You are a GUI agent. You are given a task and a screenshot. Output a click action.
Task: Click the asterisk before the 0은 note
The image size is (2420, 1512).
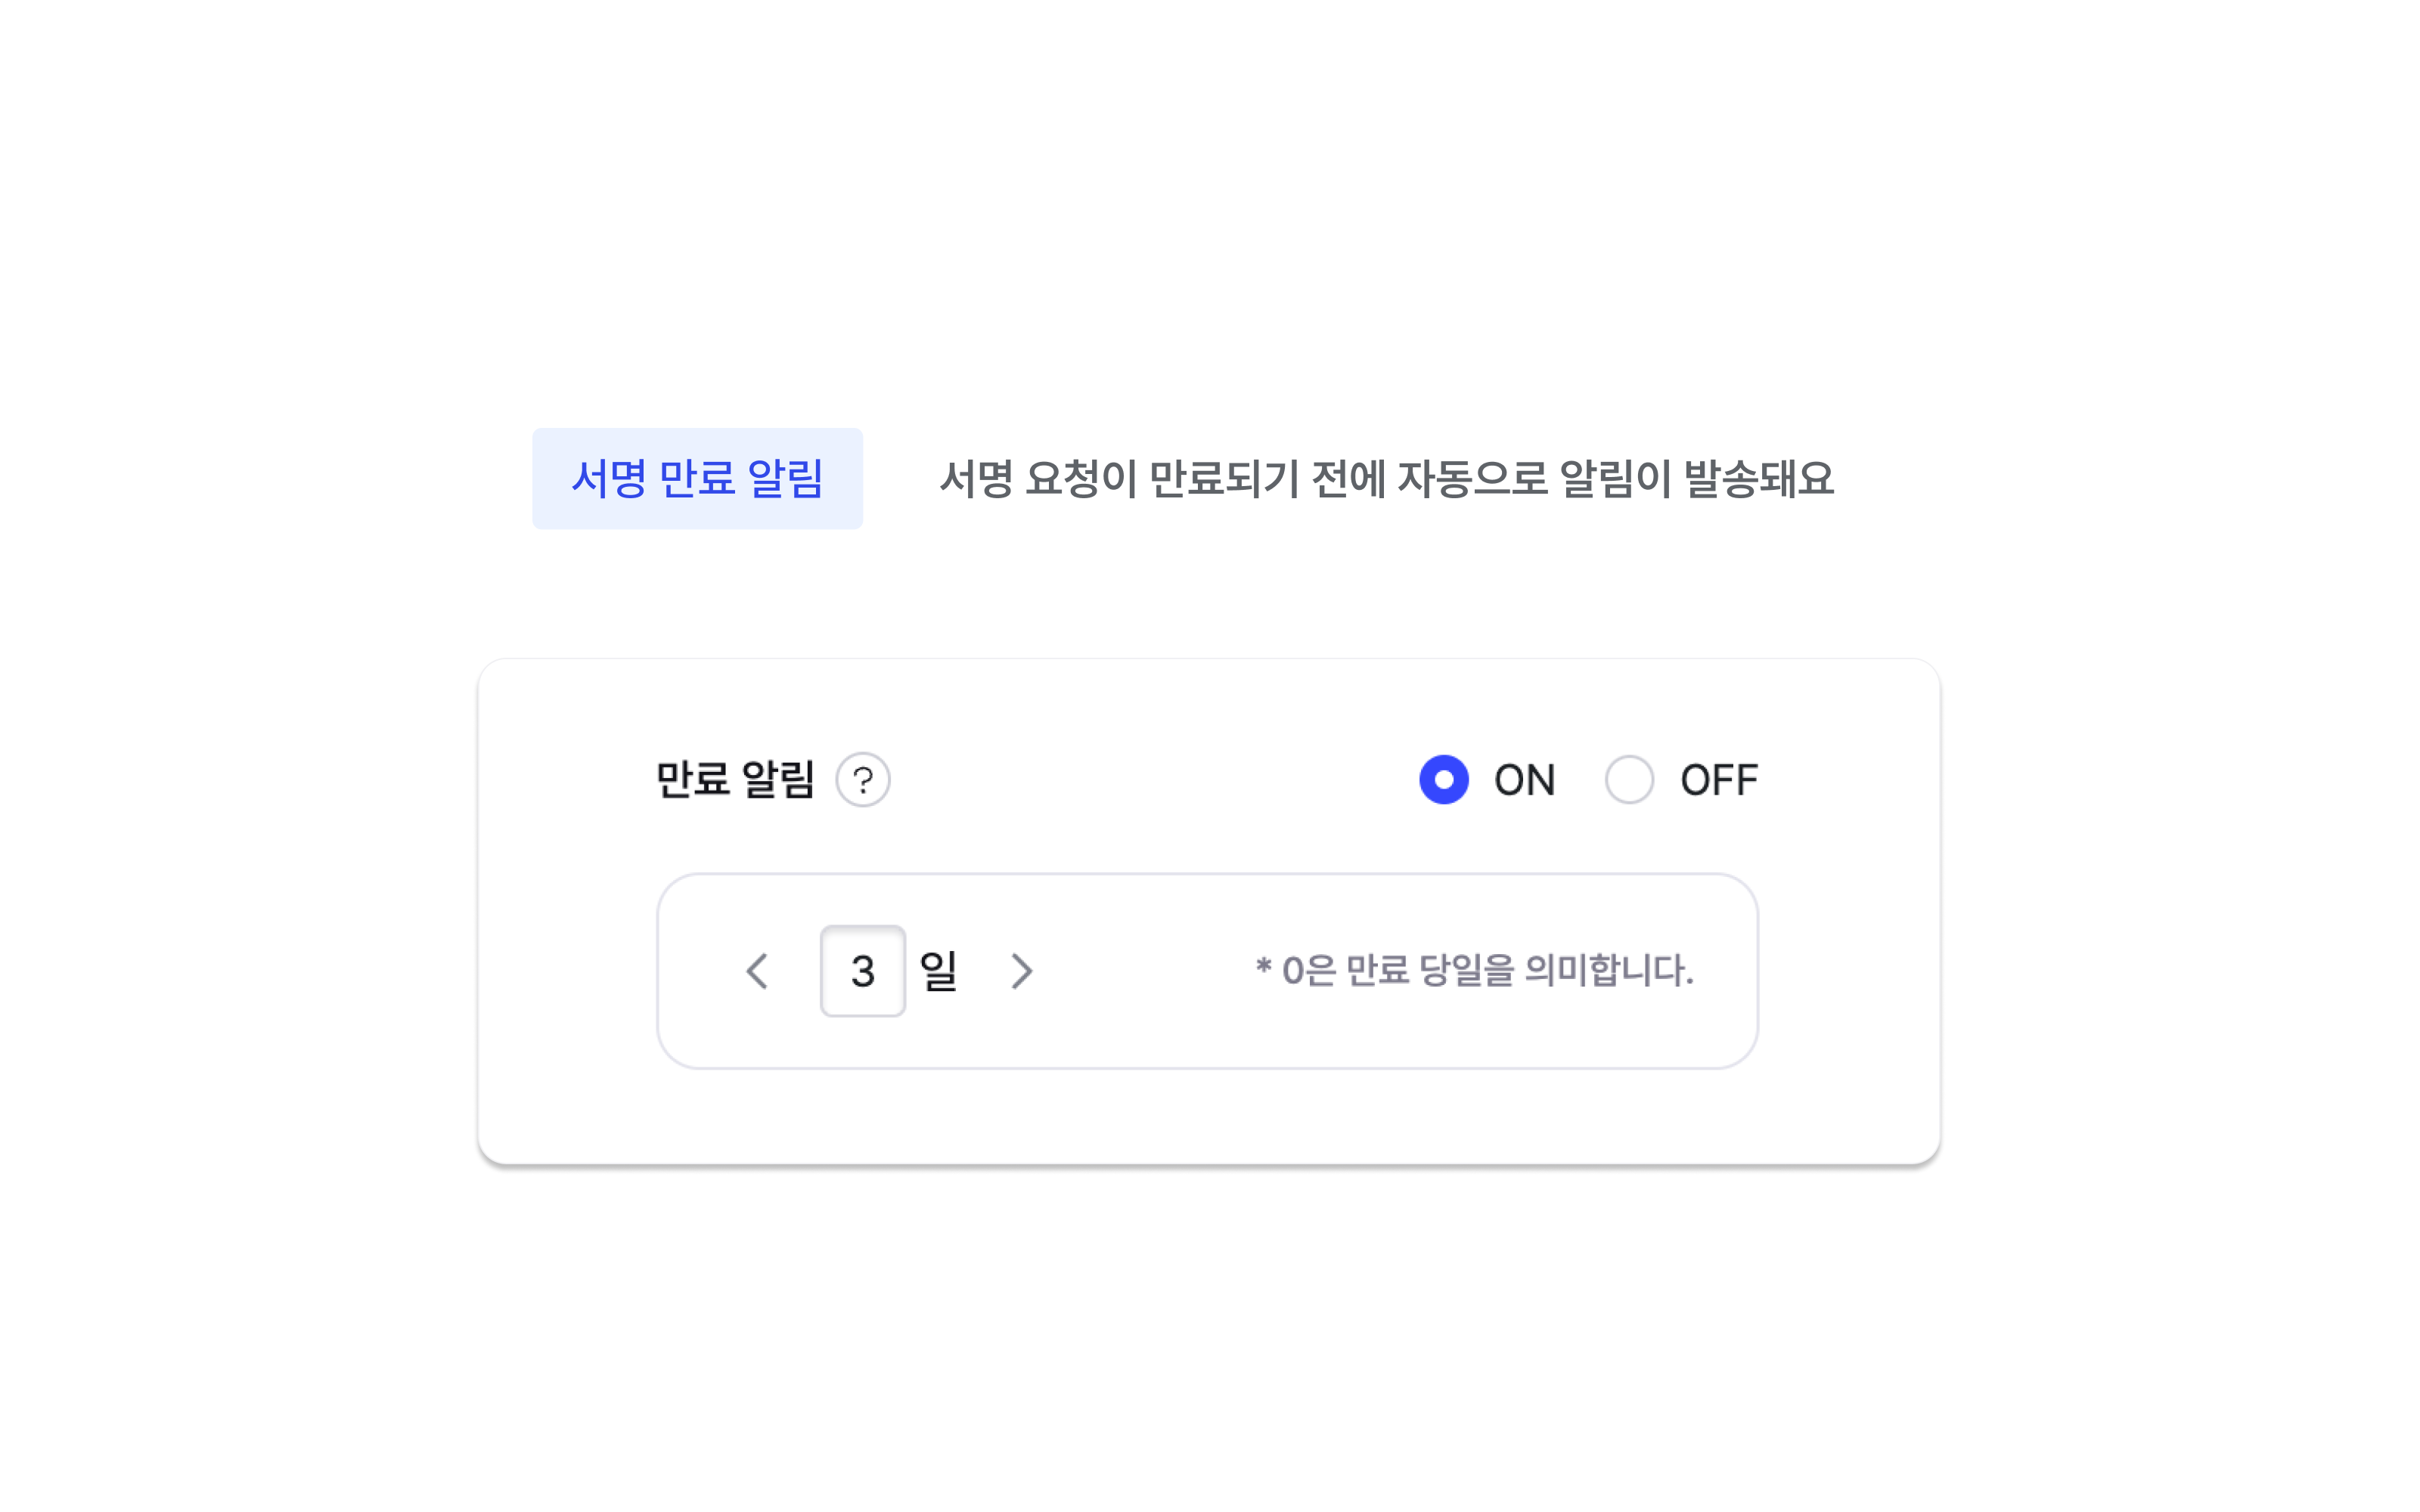coord(1263,966)
